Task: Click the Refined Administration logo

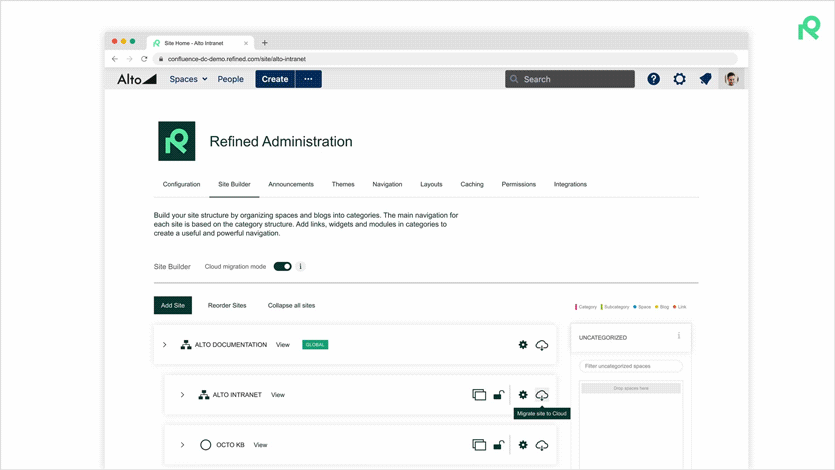Action: (177, 141)
